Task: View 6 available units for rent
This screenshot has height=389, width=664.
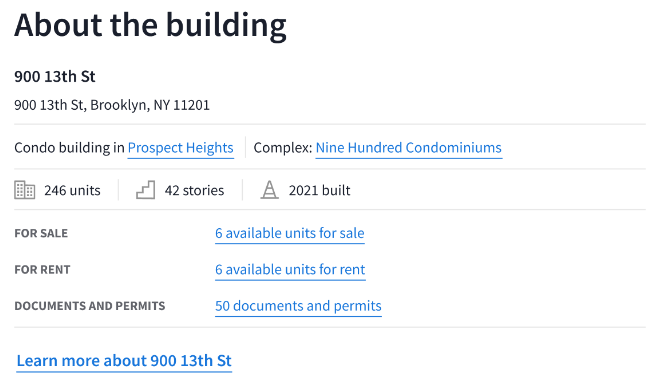Action: 290,270
